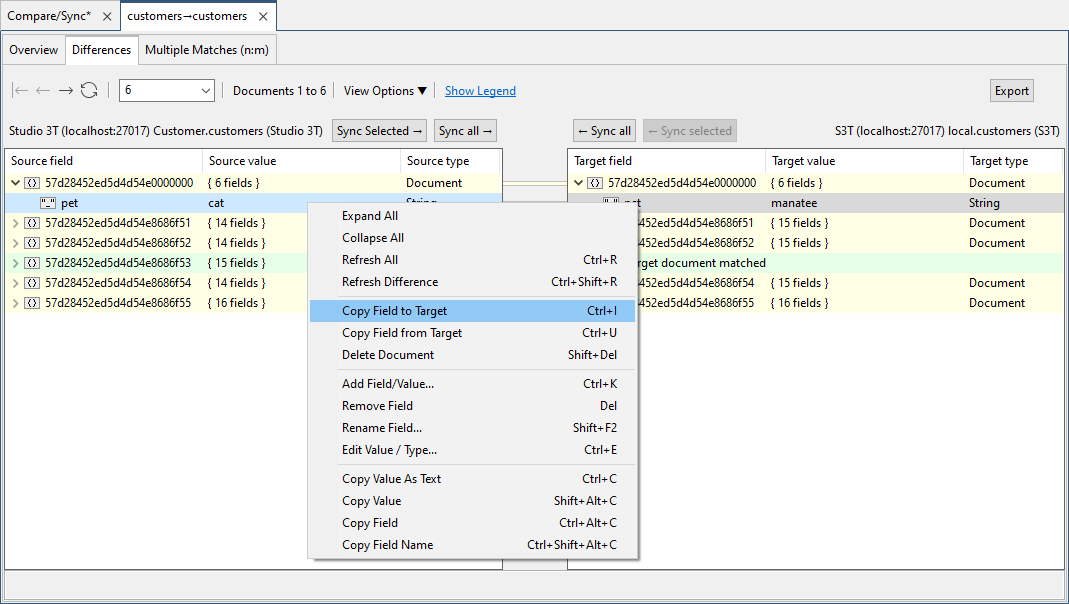Expand source document ending 8686f52
The height and width of the screenshot is (604, 1069).
[15, 243]
